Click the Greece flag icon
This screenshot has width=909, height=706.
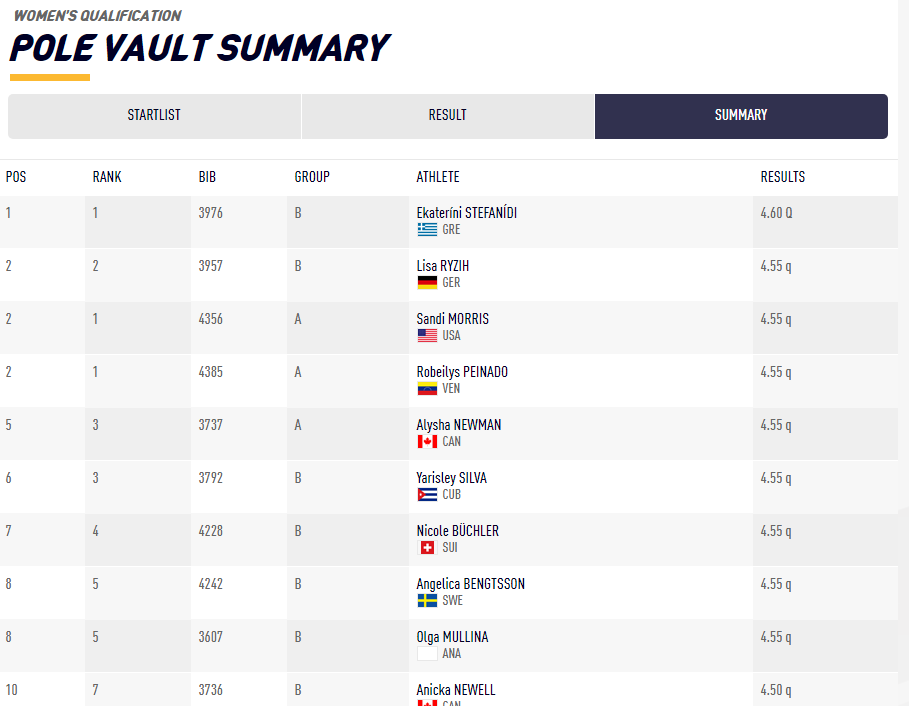427,229
